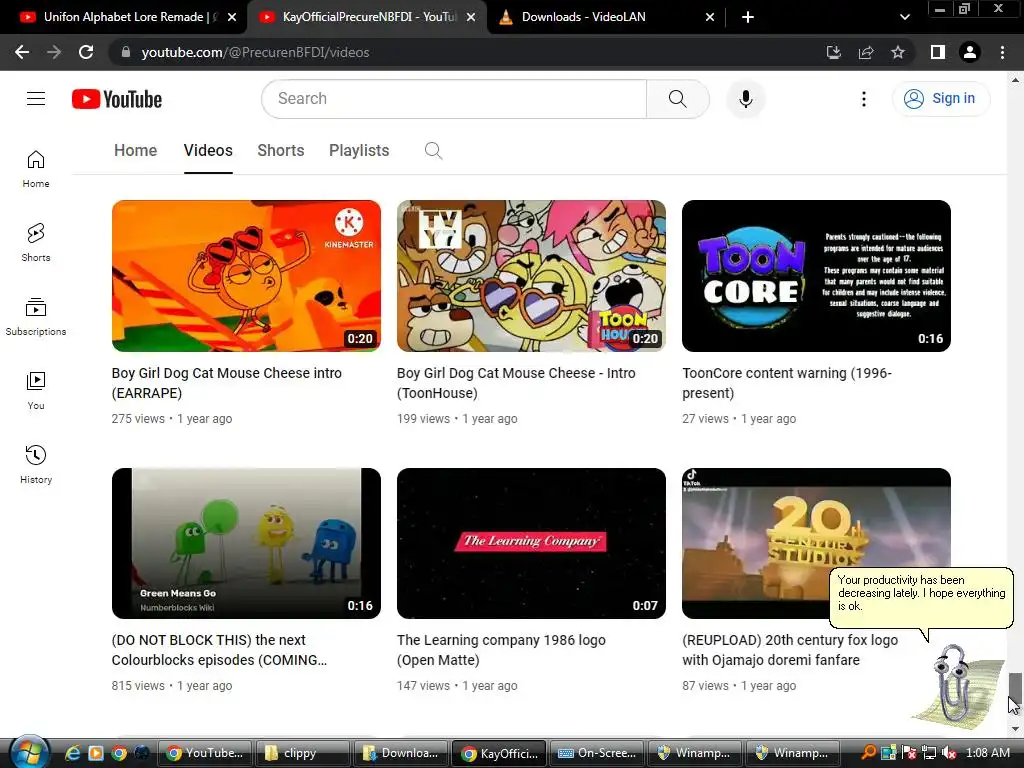Image resolution: width=1024 pixels, height=768 pixels.
Task: Open the Chrome profile avatar
Action: 970,52
